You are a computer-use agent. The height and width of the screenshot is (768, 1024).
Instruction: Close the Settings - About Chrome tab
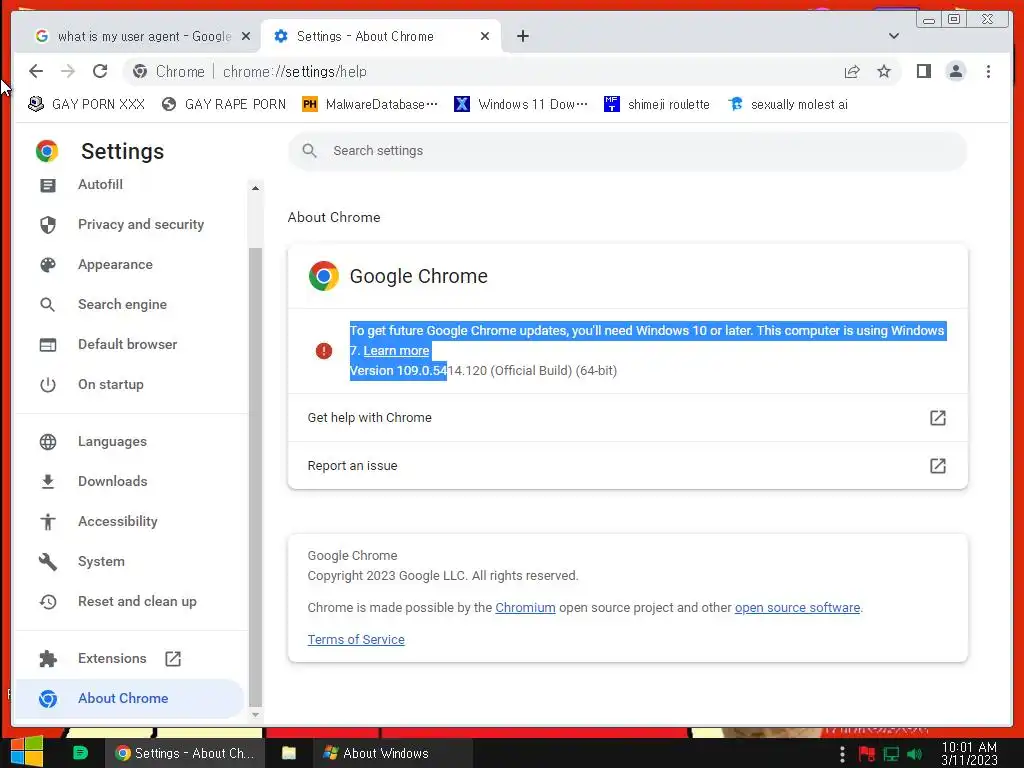coord(485,36)
